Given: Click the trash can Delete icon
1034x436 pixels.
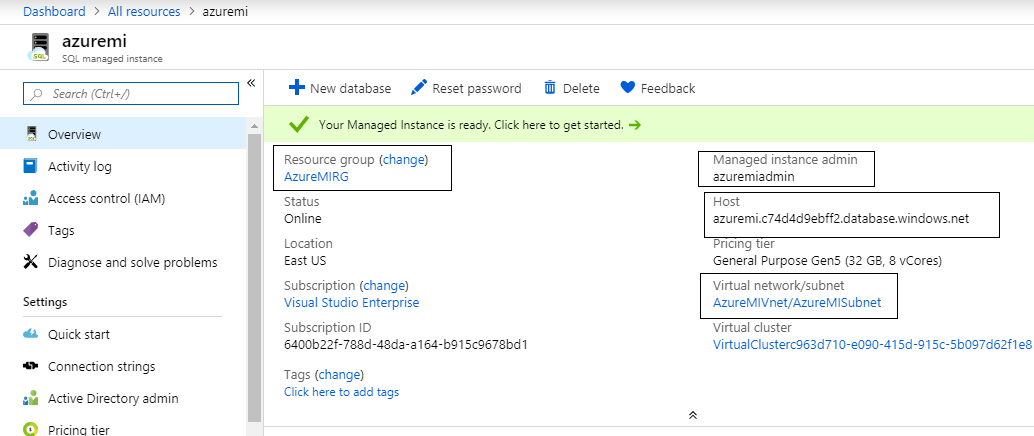Looking at the screenshot, I should pyautogui.click(x=550, y=88).
